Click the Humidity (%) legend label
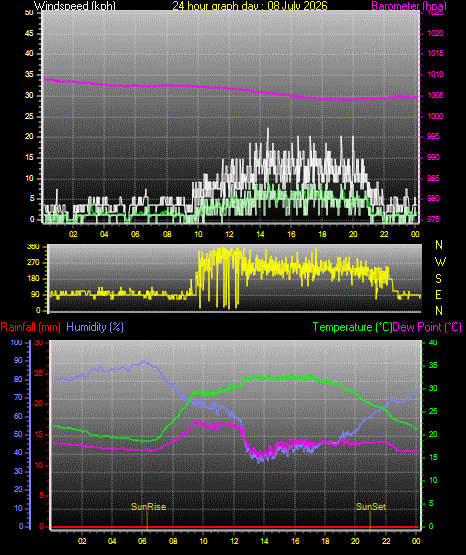 coord(95,327)
